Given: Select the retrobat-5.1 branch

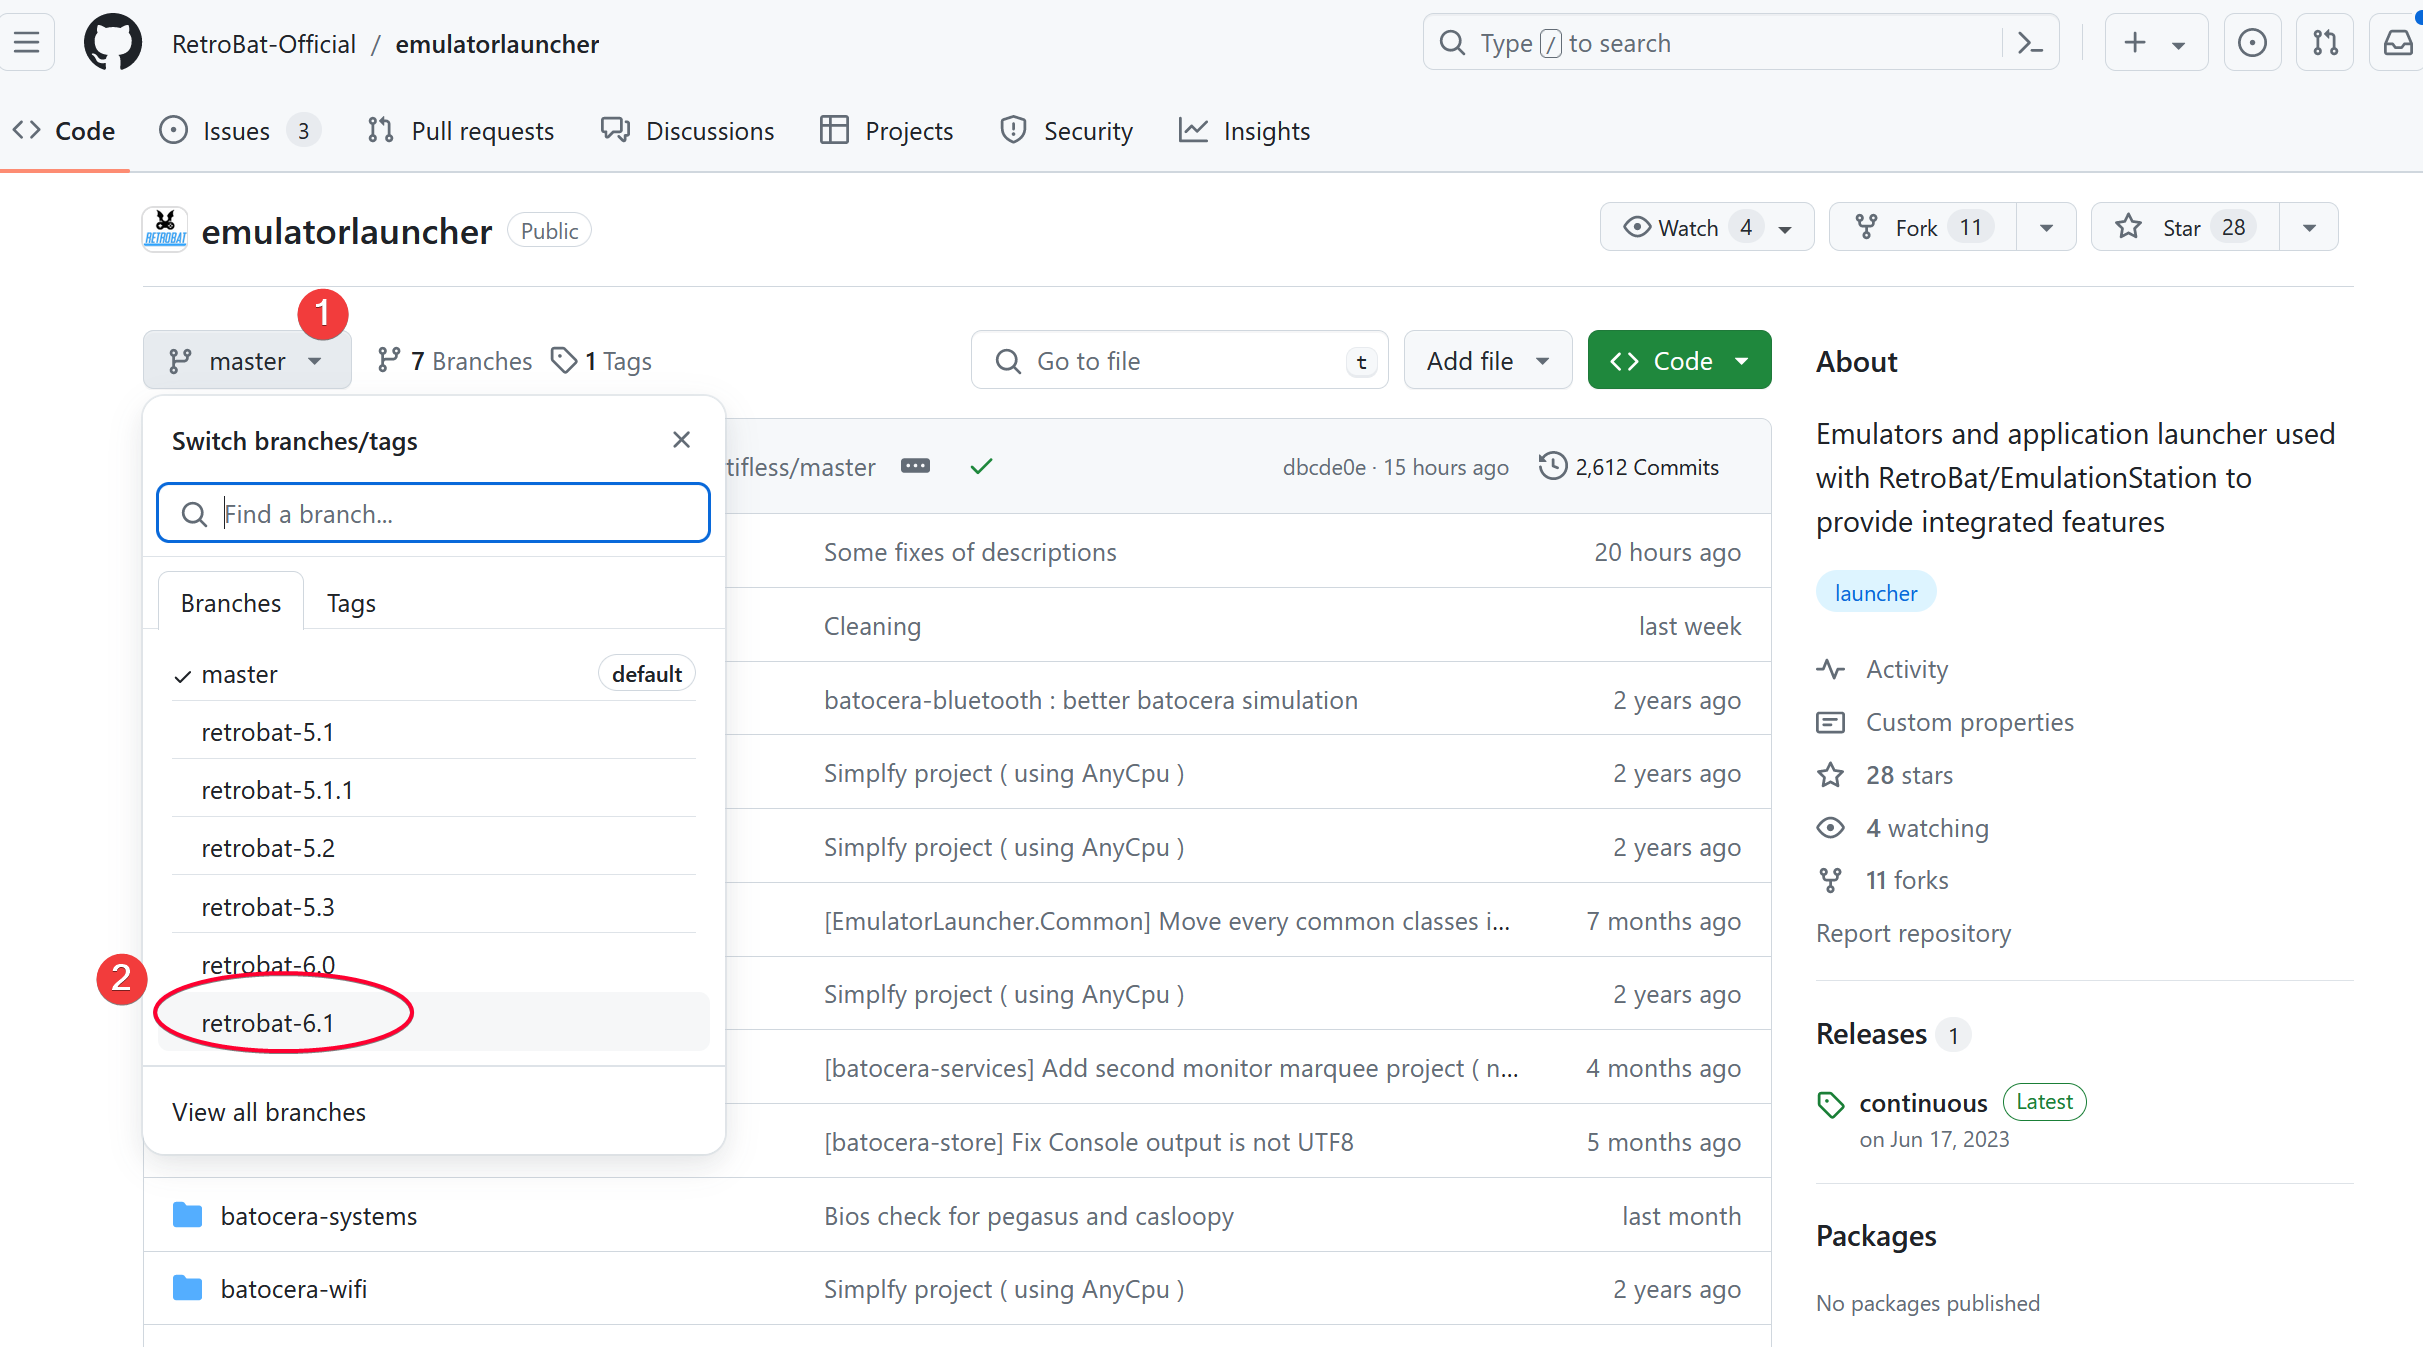Looking at the screenshot, I should 433,732.
